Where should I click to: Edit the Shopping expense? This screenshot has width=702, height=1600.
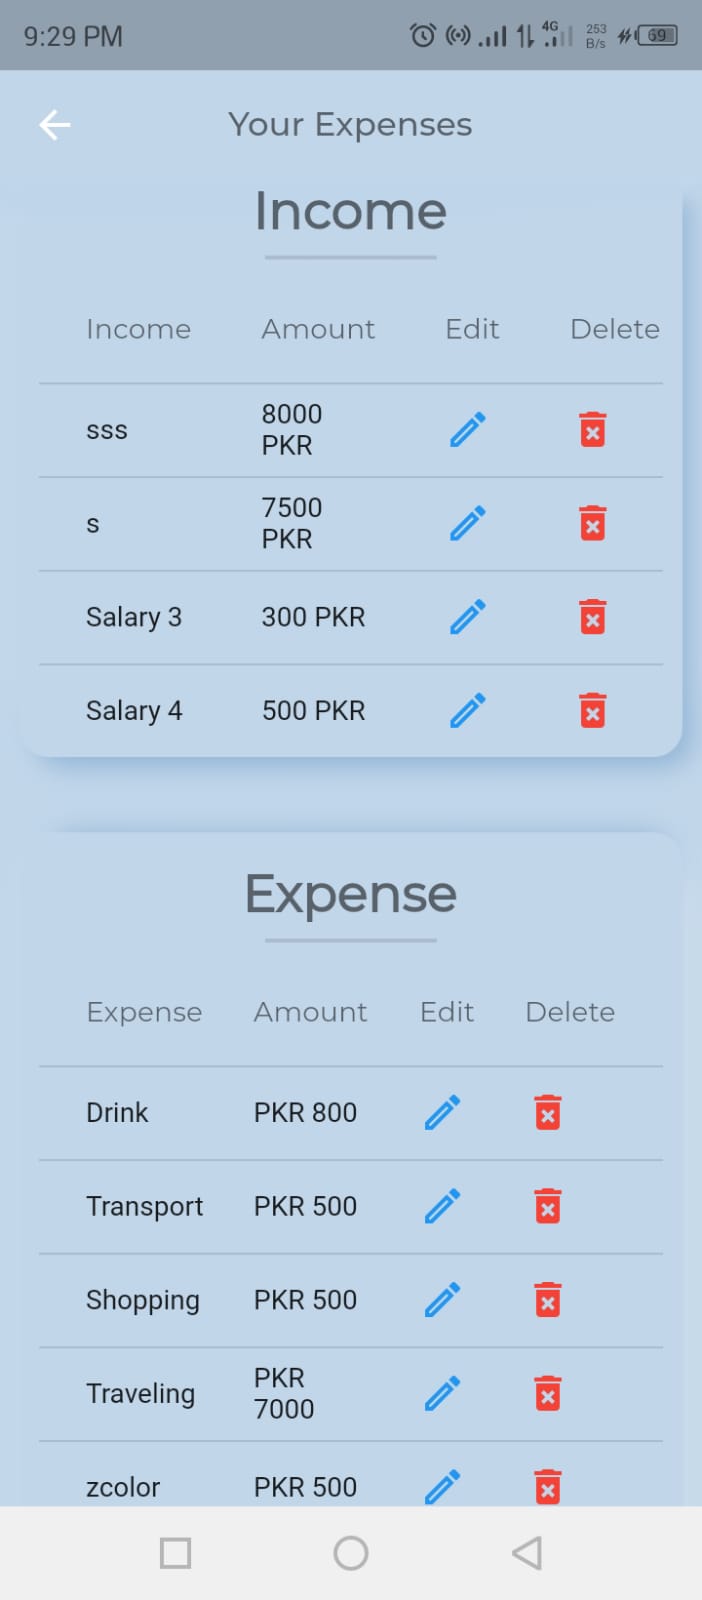point(441,1299)
